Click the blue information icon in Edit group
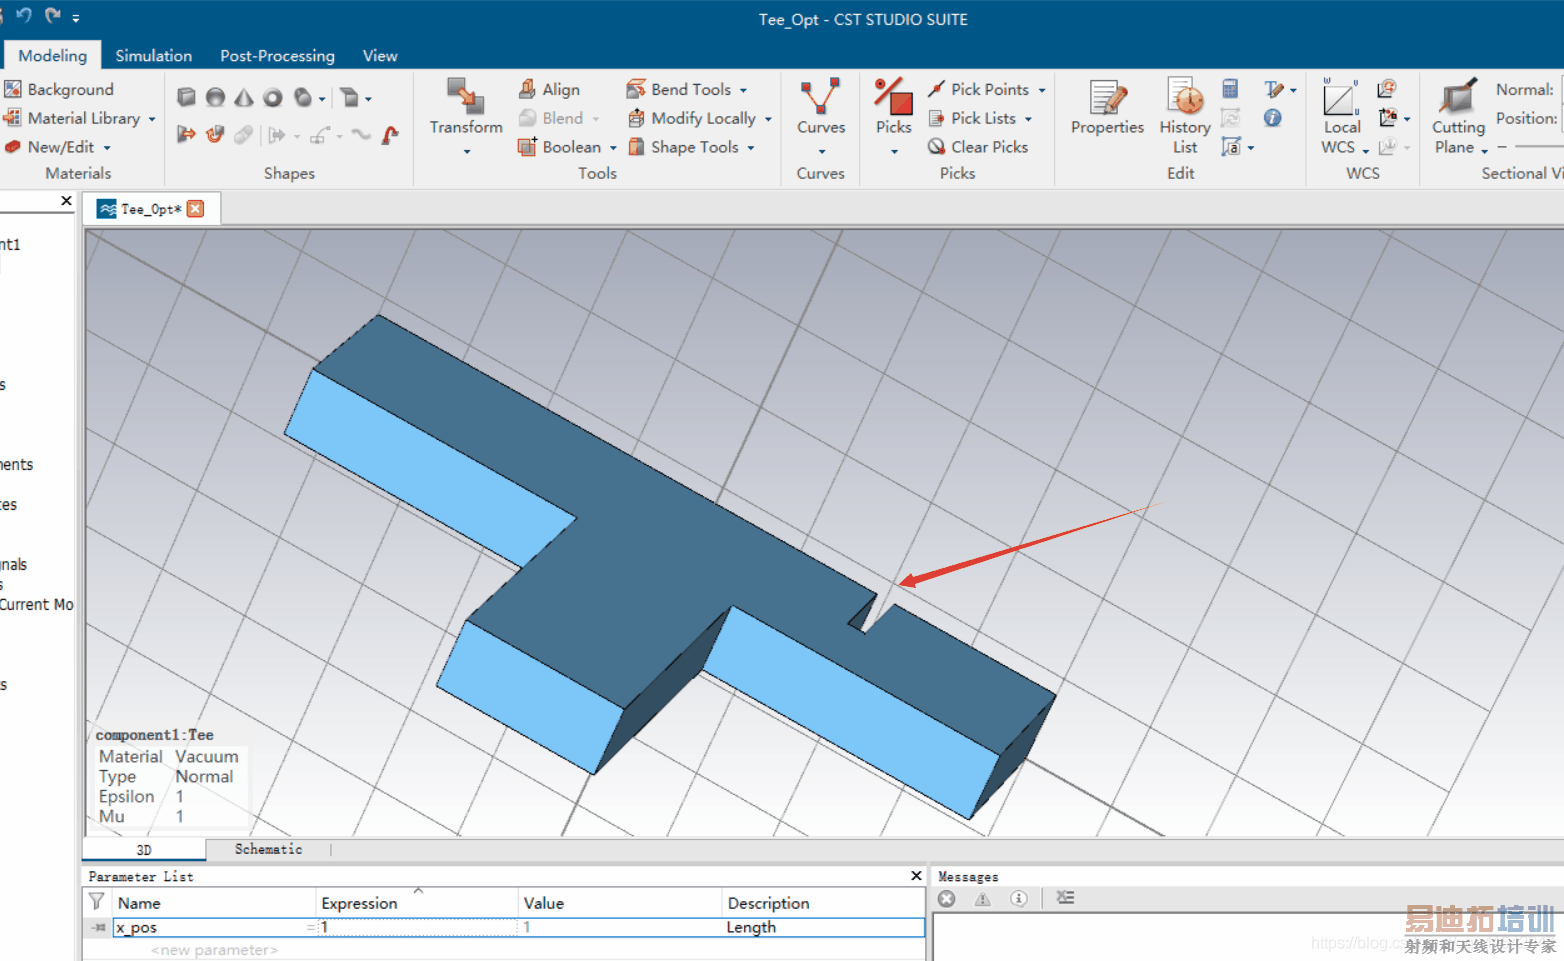1564x961 pixels. point(1273,118)
